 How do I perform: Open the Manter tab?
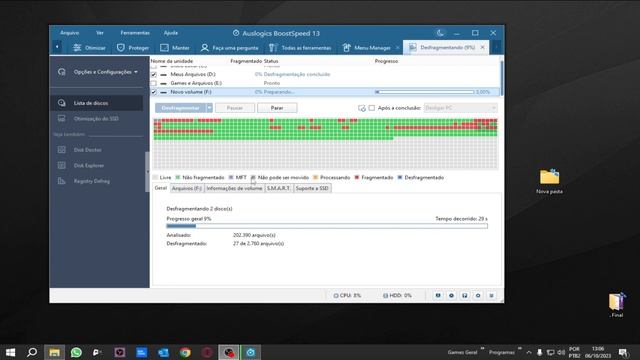[175, 48]
